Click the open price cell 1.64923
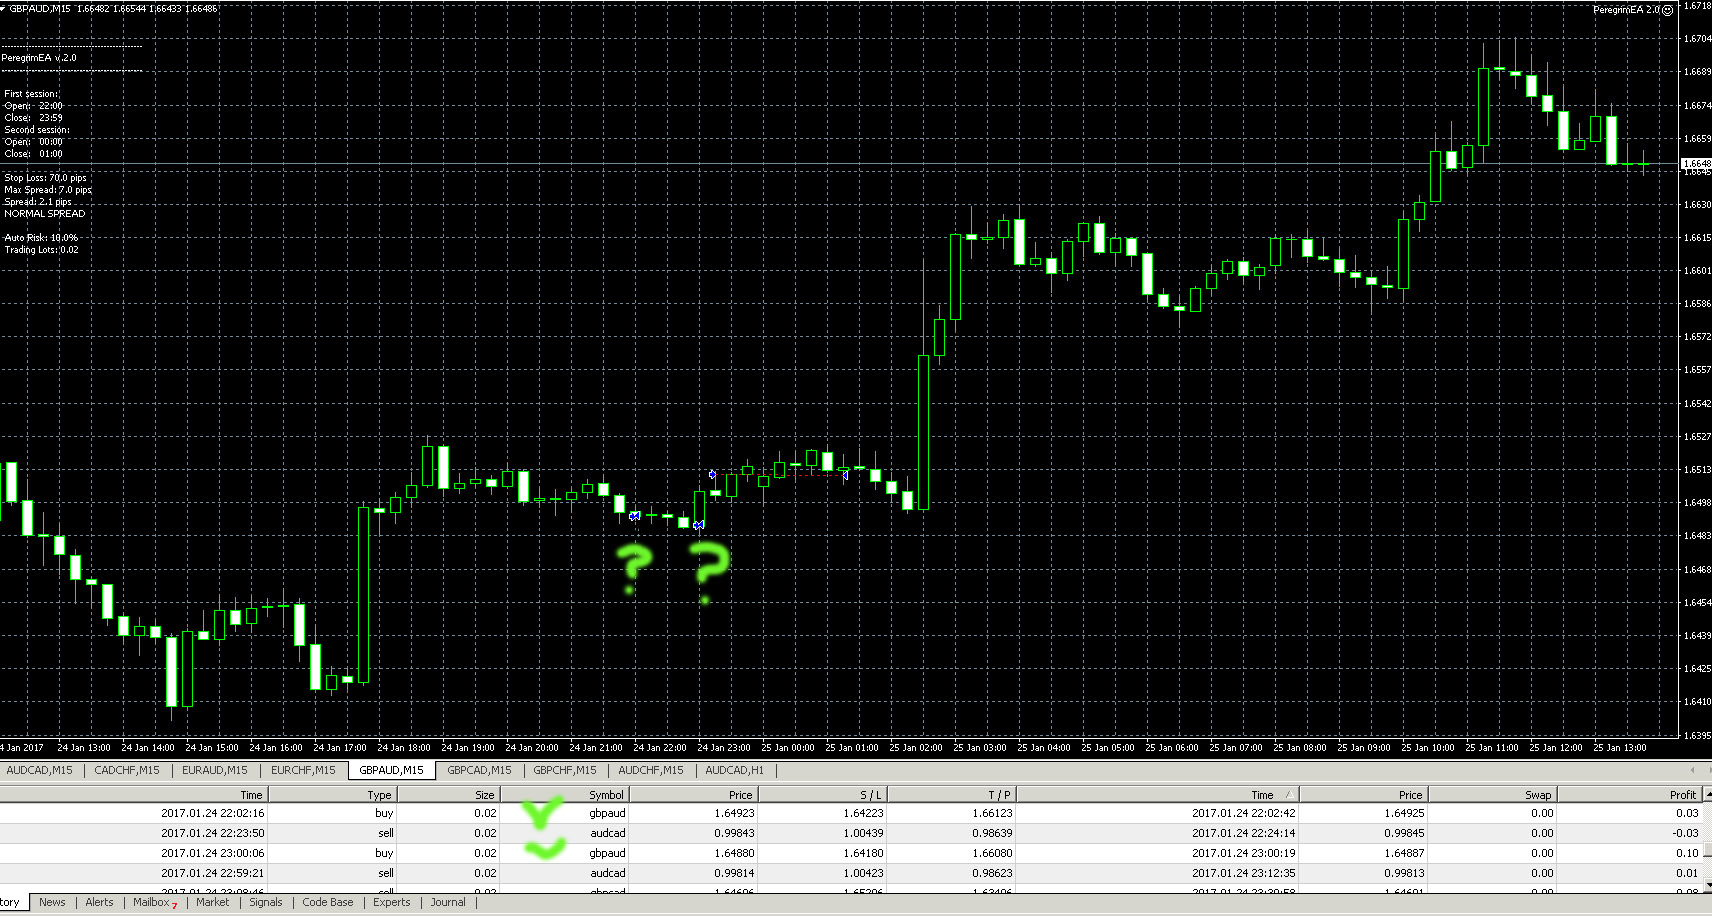Viewport: 1712px width, 916px height. point(734,813)
